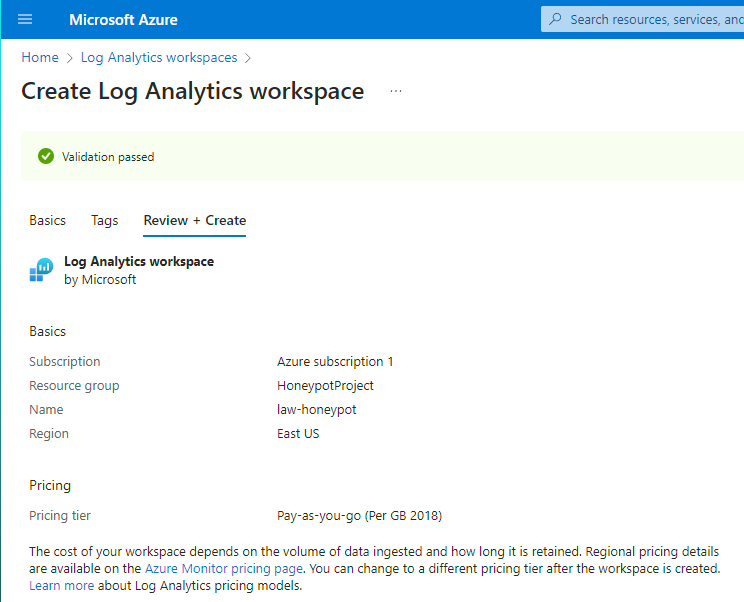Click the Validation passed banner text
This screenshot has width=744, height=602.
coord(108,157)
